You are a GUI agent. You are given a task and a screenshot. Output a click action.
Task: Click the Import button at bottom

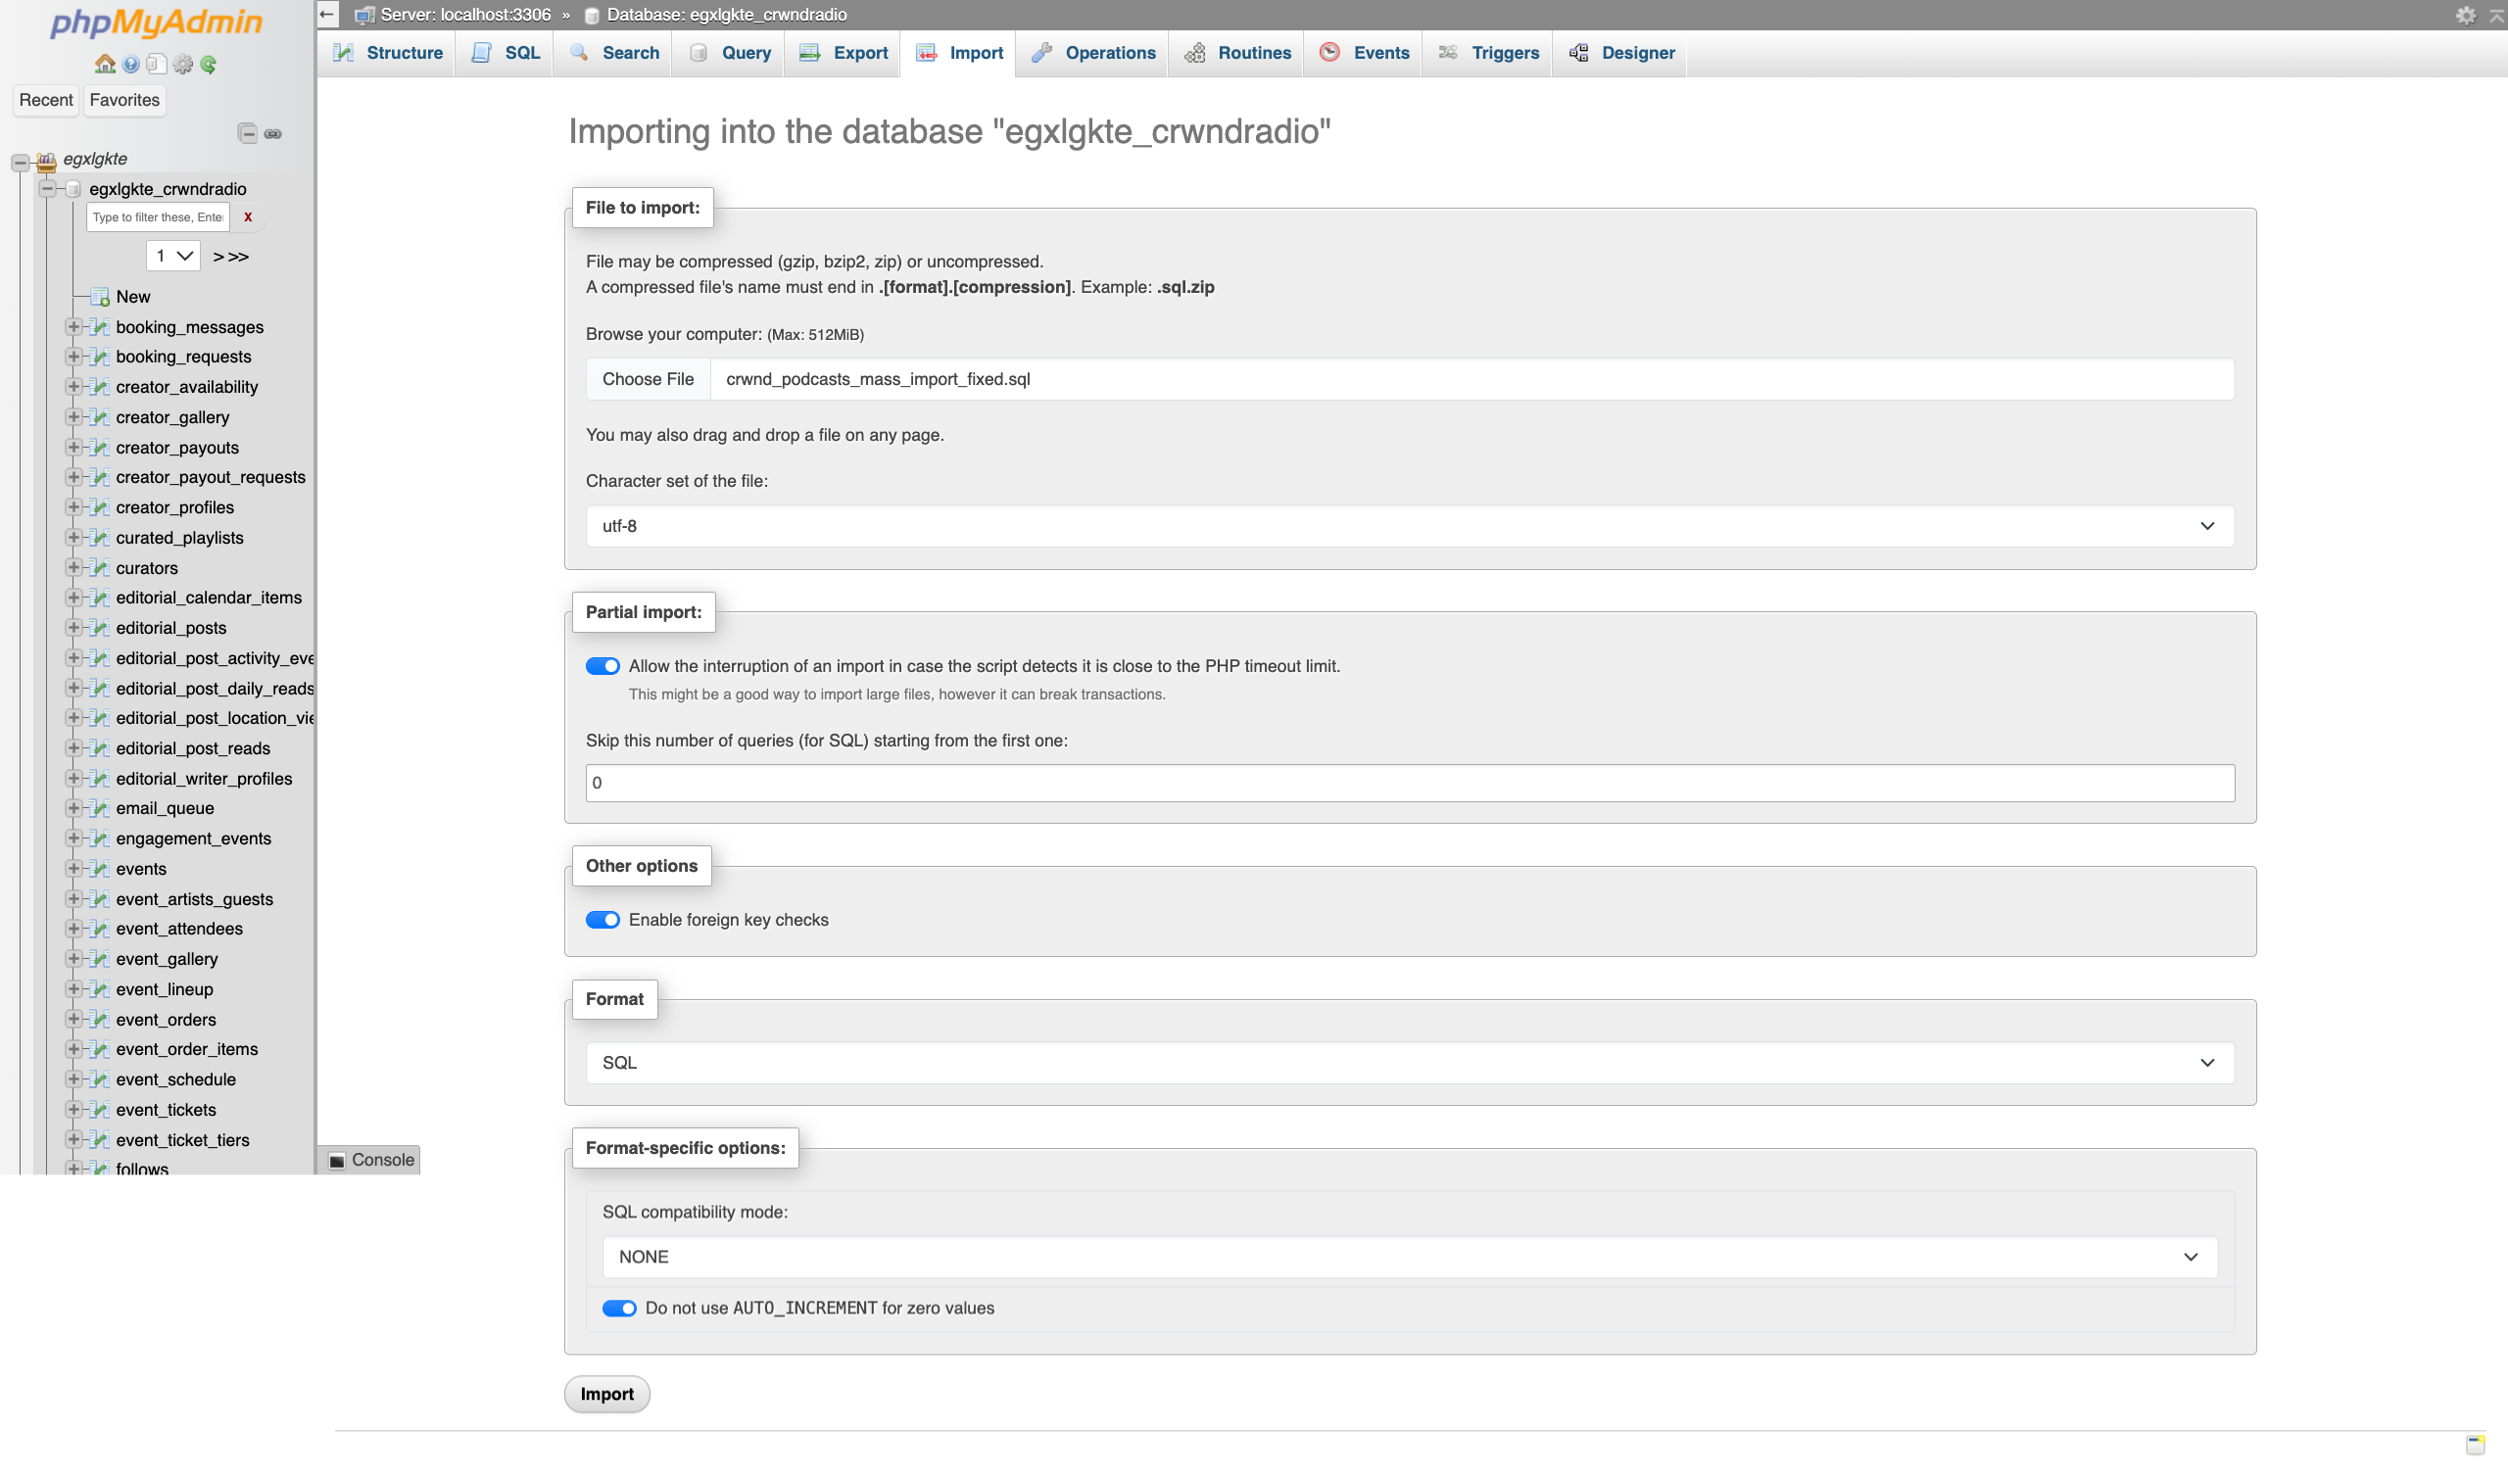coord(607,1394)
